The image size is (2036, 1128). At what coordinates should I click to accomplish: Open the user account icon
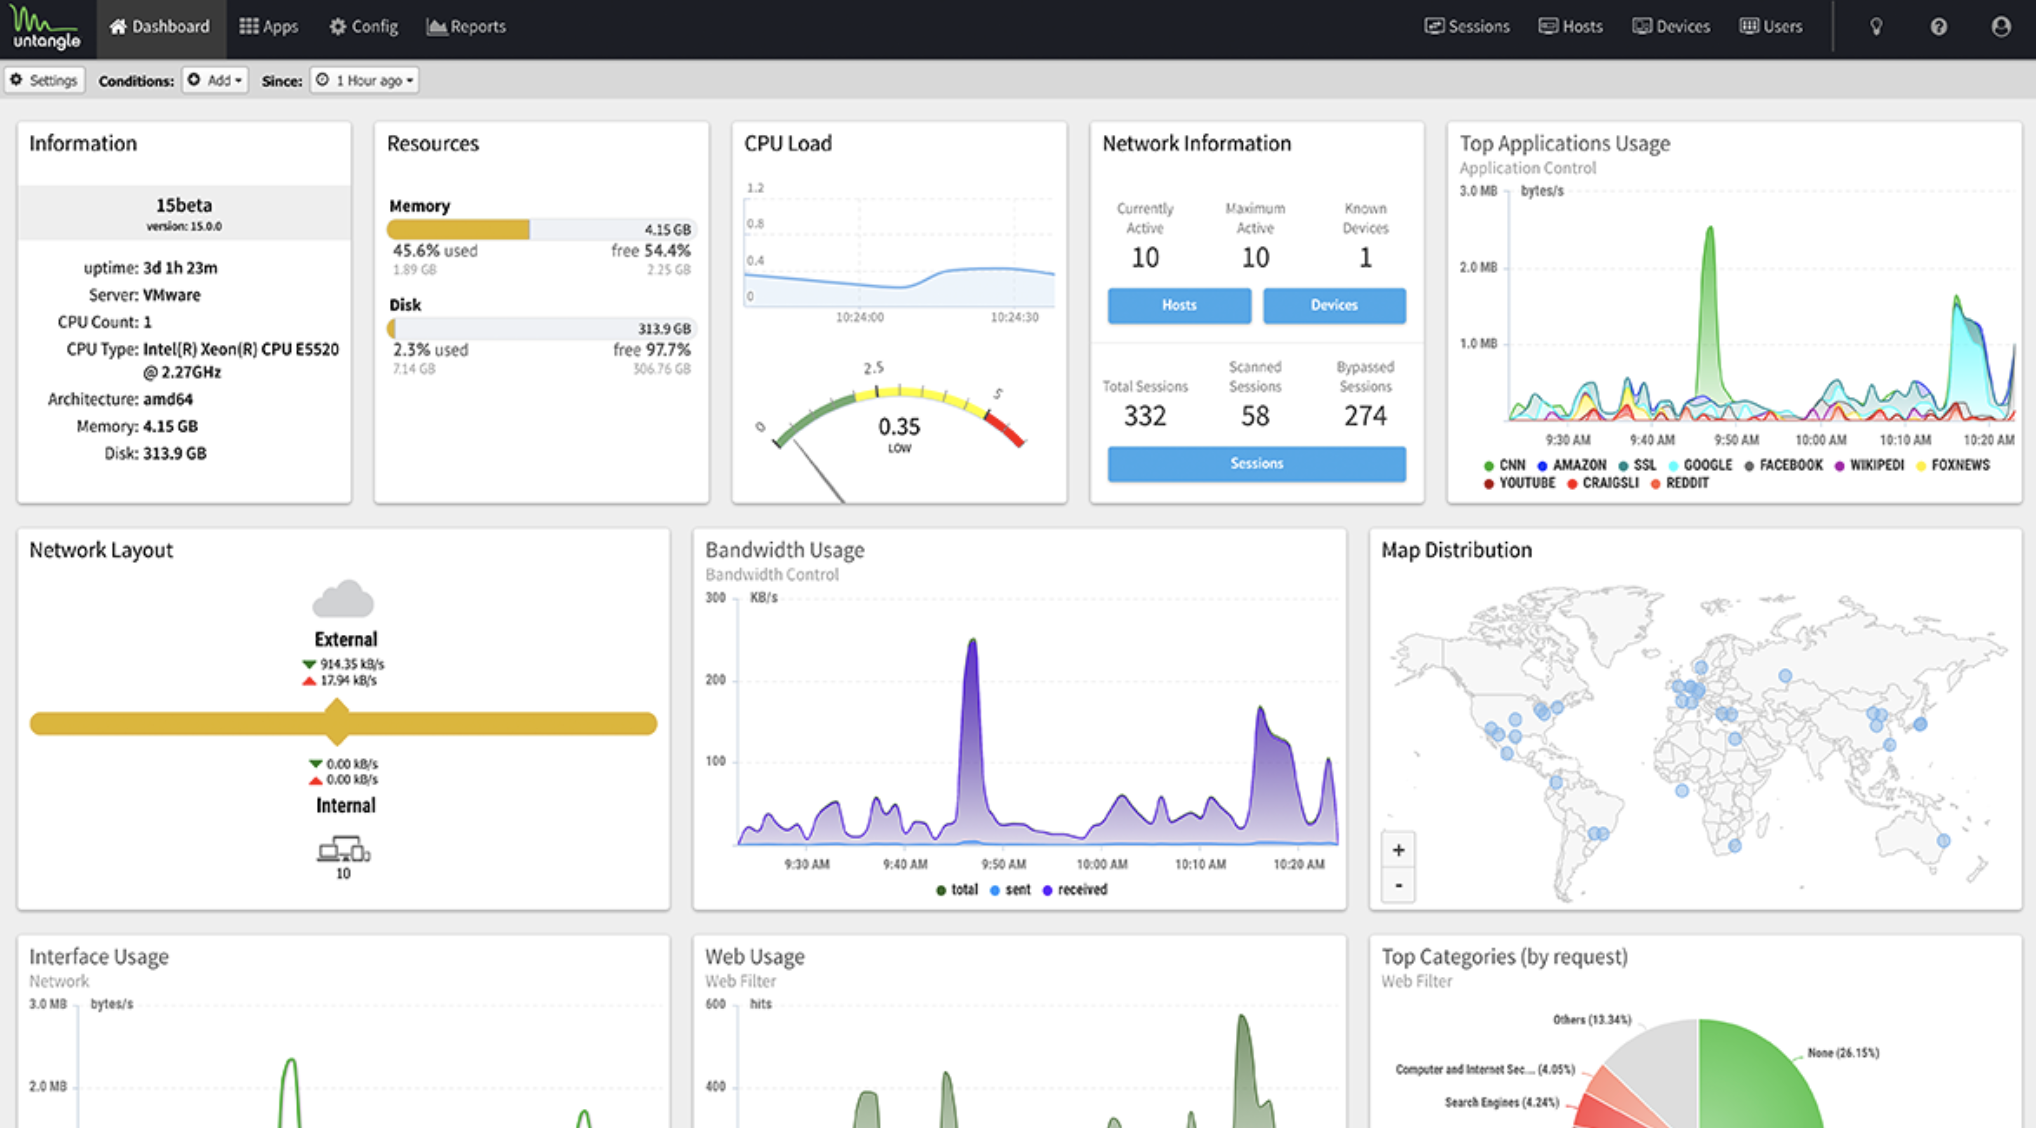tap(2000, 27)
